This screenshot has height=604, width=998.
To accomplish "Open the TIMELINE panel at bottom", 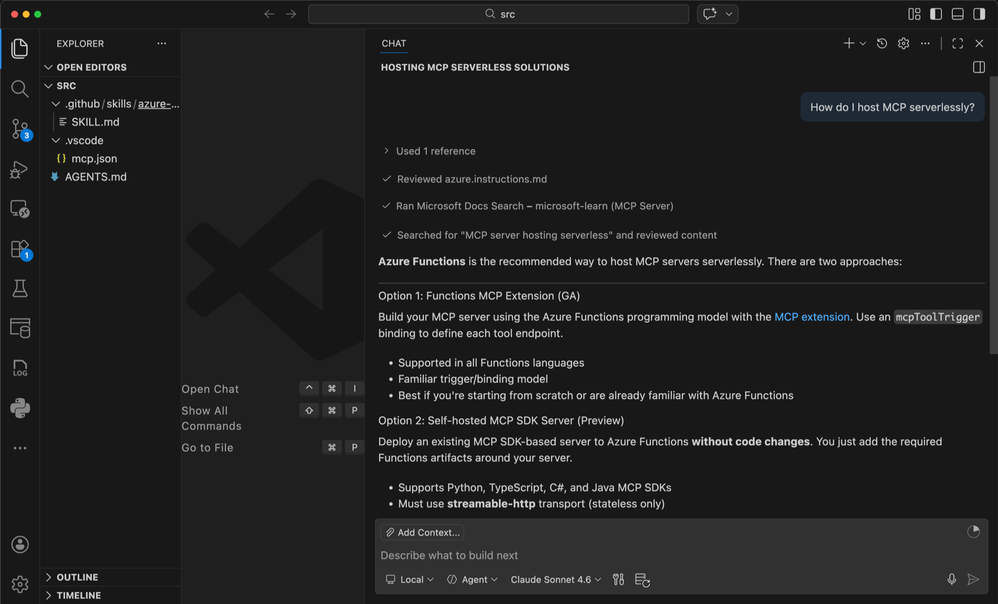I will [x=79, y=595].
